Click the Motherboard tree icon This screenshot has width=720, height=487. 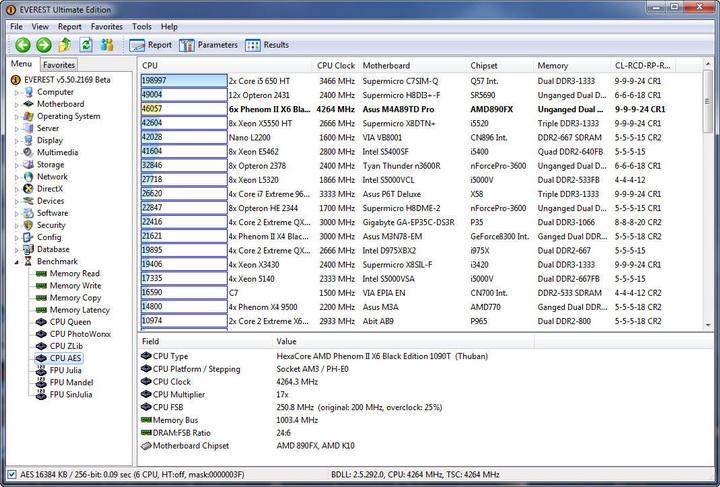[x=28, y=104]
